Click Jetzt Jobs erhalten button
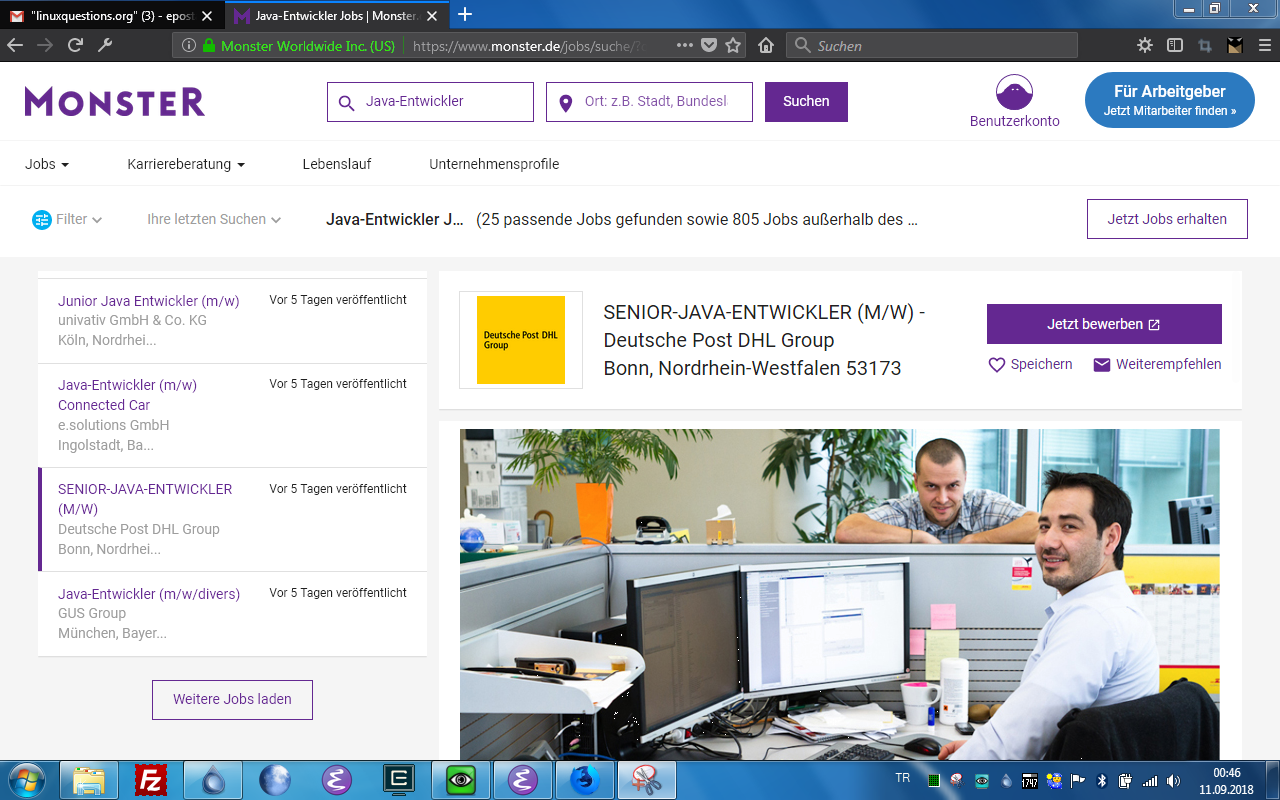1280x800 pixels. (x=1167, y=219)
